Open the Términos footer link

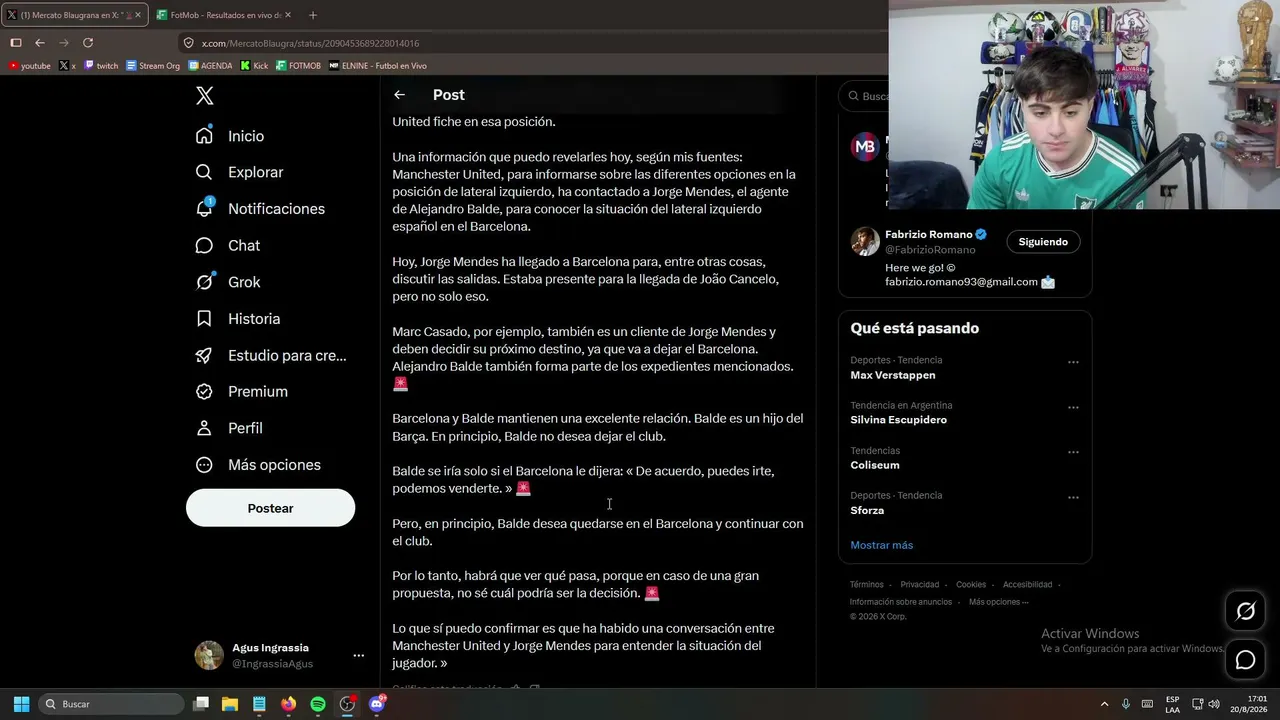pyautogui.click(x=866, y=585)
